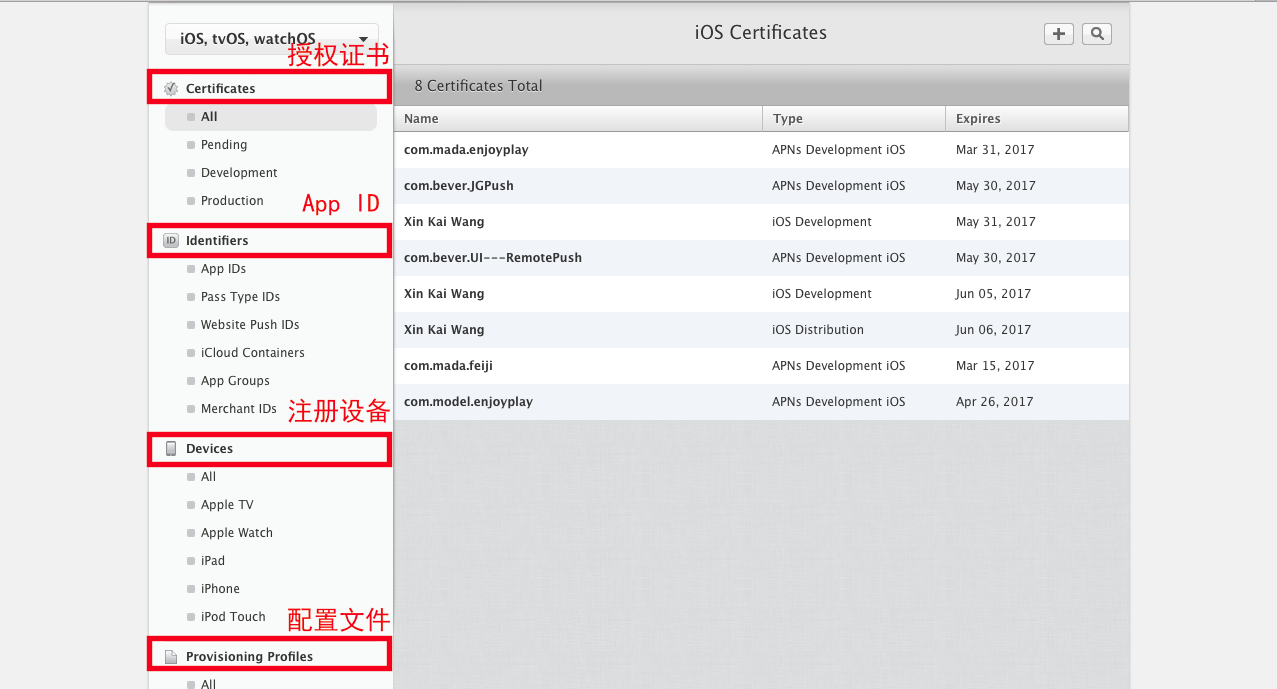This screenshot has height=689, width=1277.
Task: Select All under Certificates
Action: pos(271,117)
